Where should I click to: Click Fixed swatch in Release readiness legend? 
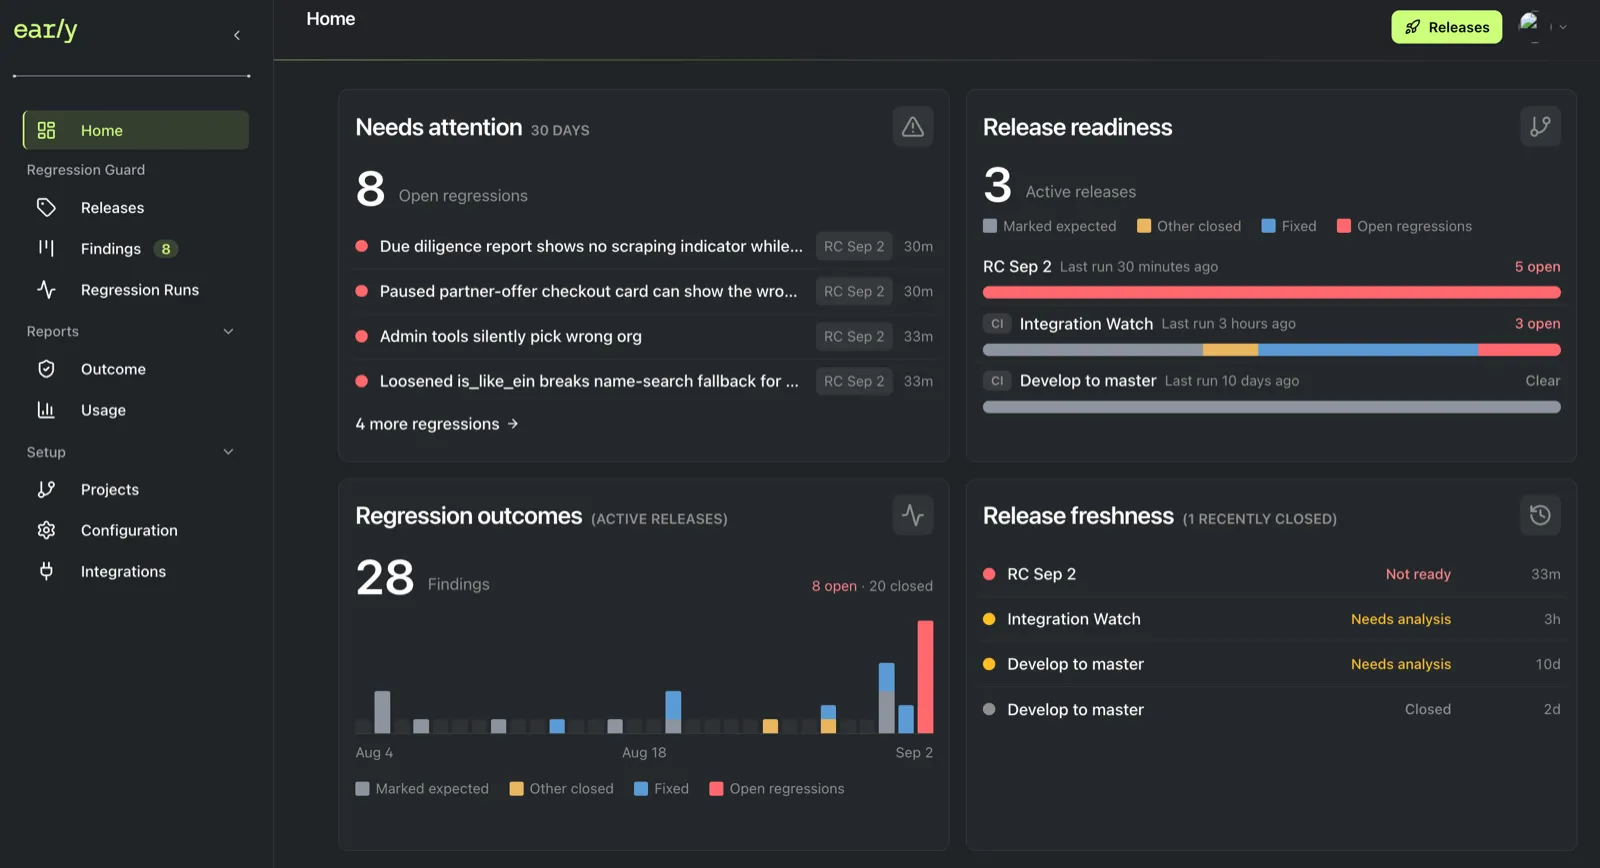1268,226
